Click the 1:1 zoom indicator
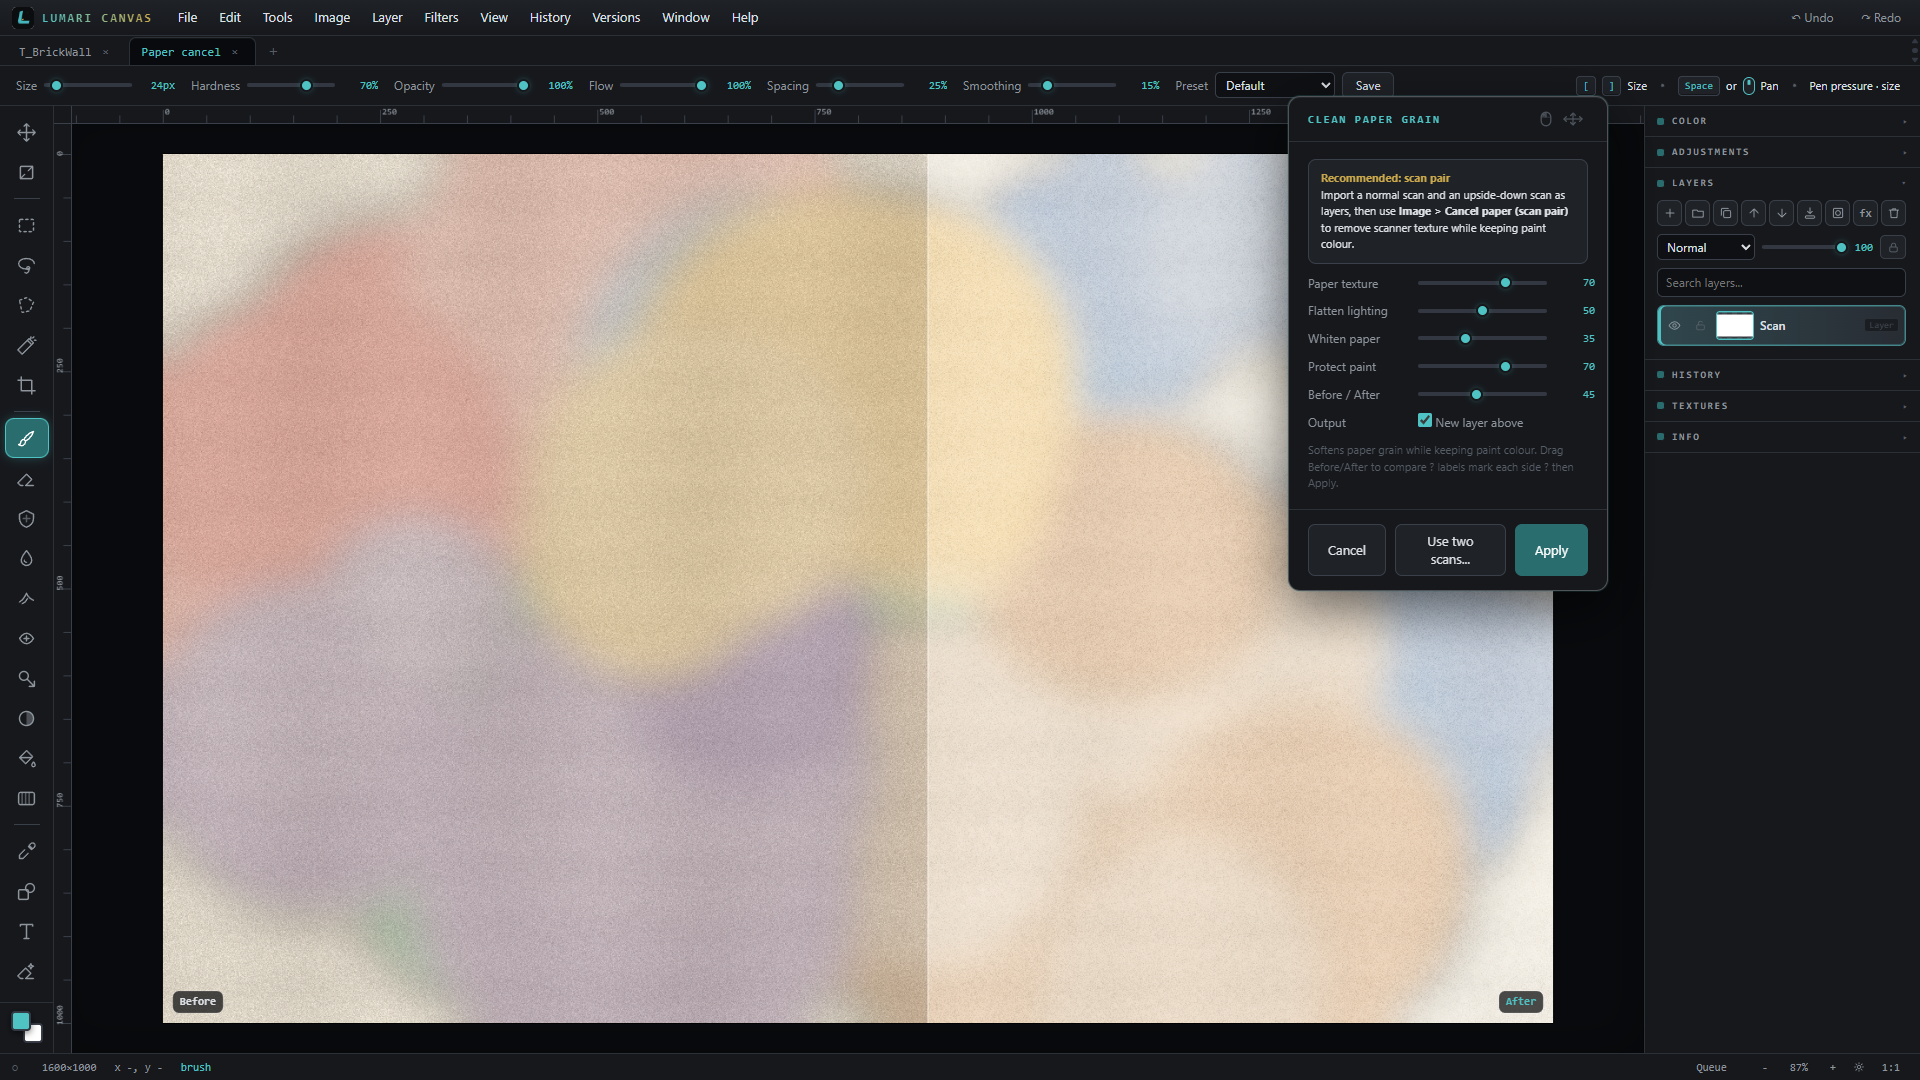The width and height of the screenshot is (1920, 1080). pos(1890,1068)
